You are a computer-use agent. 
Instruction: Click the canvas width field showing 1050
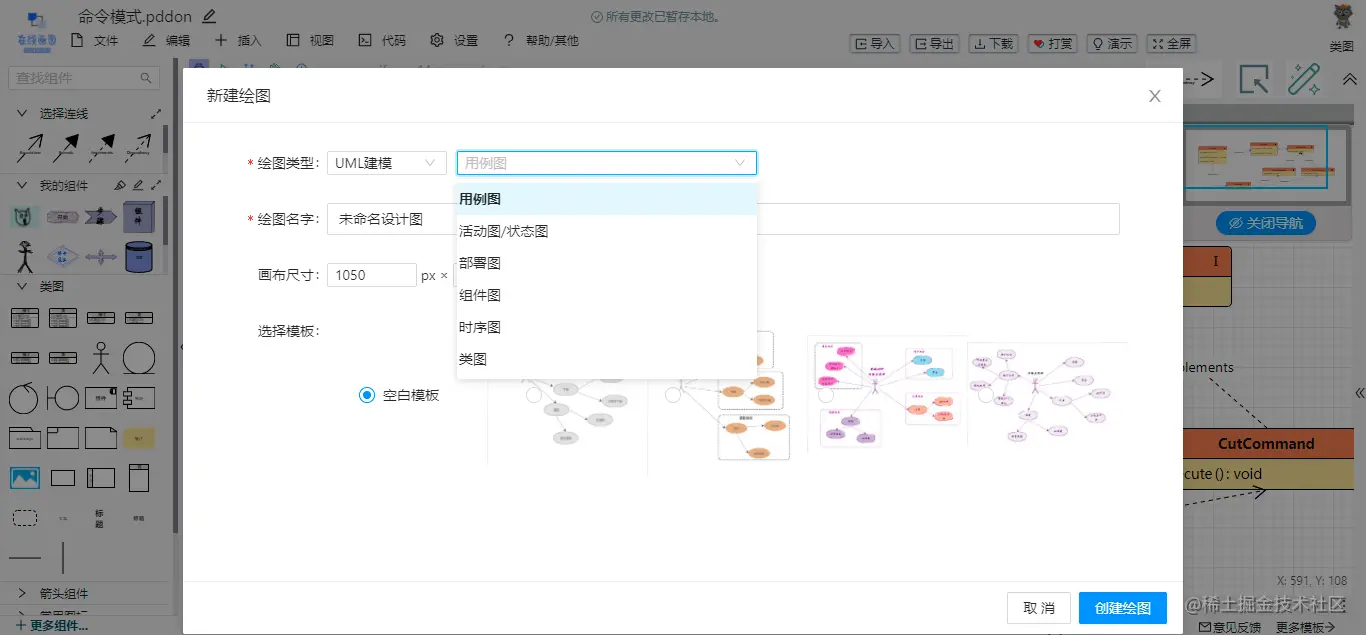[371, 275]
